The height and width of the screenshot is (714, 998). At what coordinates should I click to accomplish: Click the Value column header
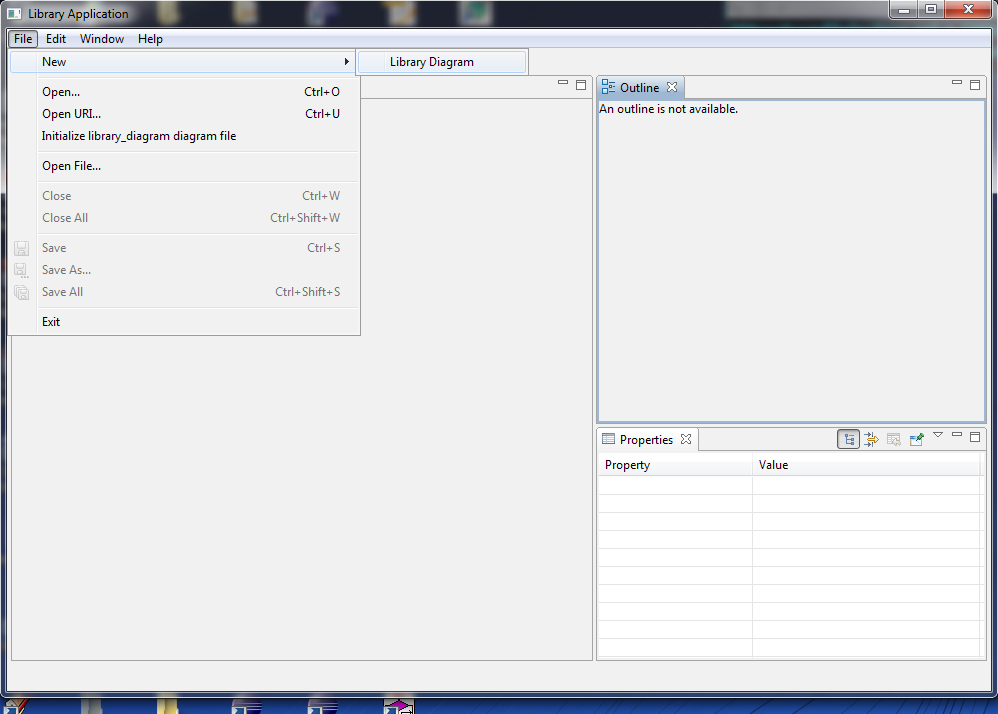tap(866, 465)
